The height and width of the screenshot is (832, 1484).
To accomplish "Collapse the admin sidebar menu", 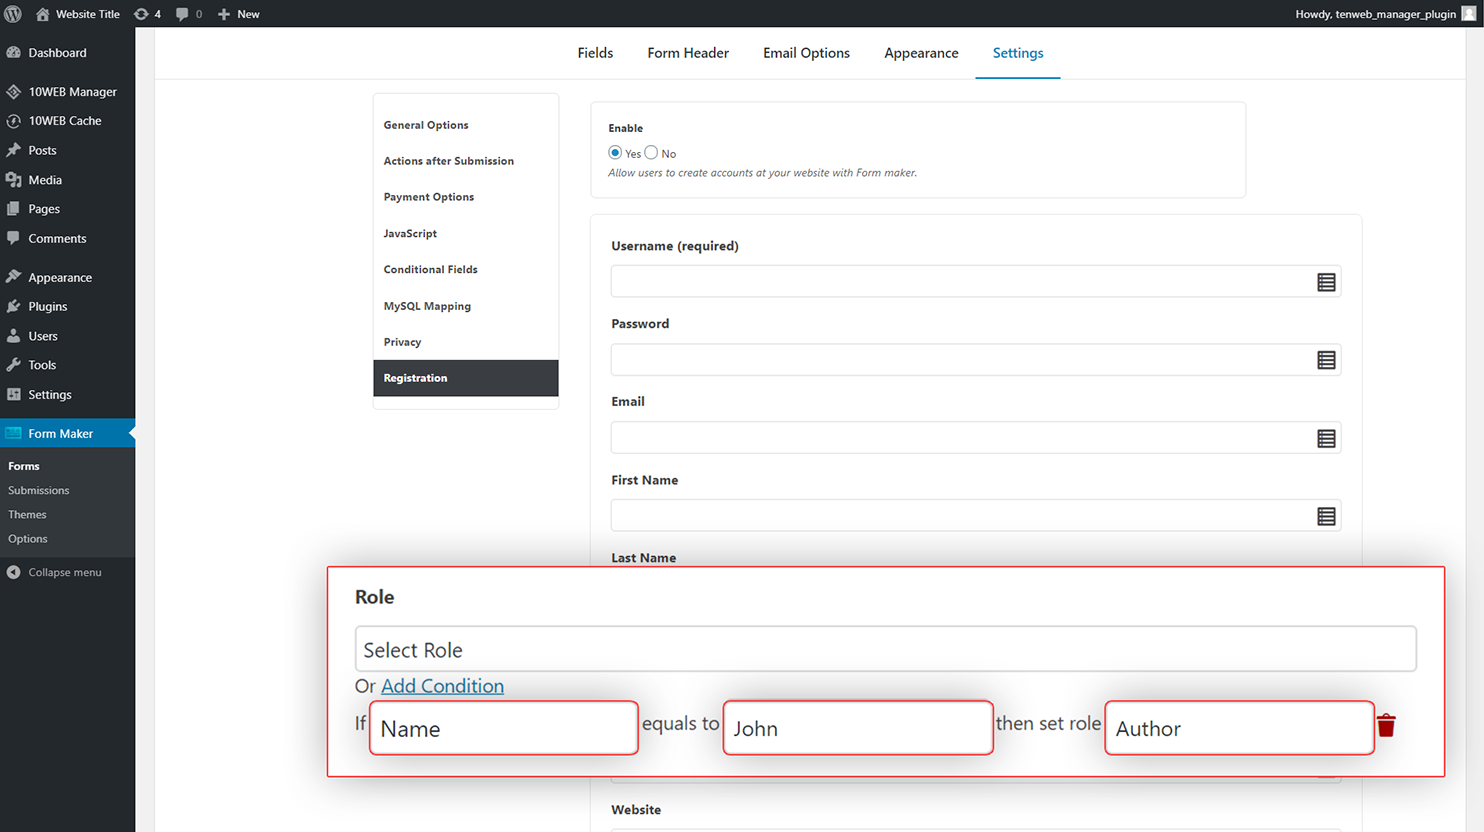I will [x=64, y=573].
